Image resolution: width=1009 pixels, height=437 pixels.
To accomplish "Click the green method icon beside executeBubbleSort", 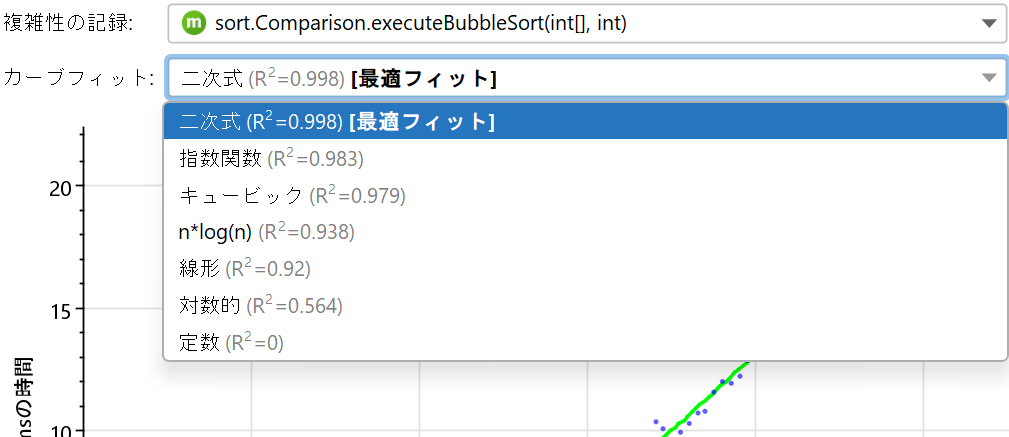I will click(194, 22).
